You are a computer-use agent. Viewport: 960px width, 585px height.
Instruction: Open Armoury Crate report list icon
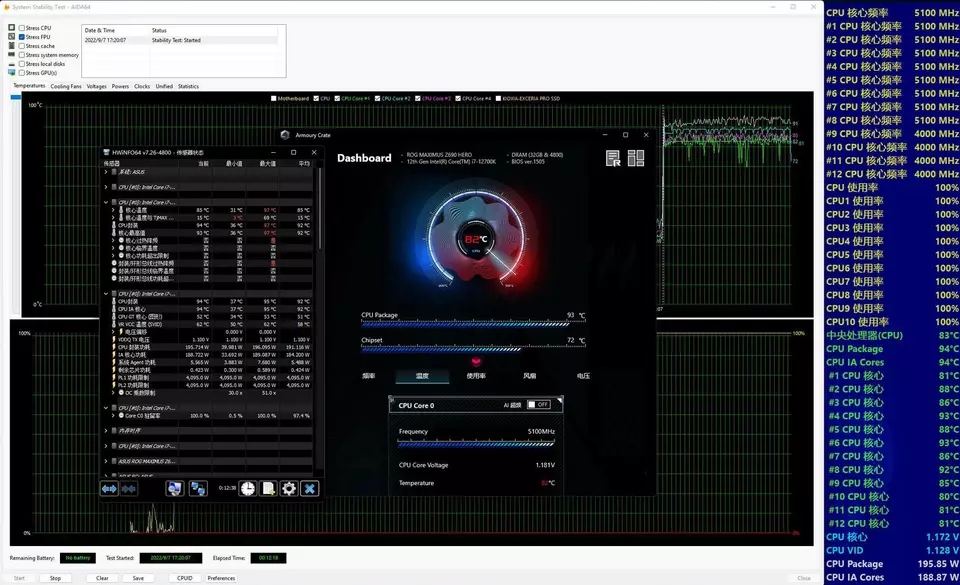[613, 158]
